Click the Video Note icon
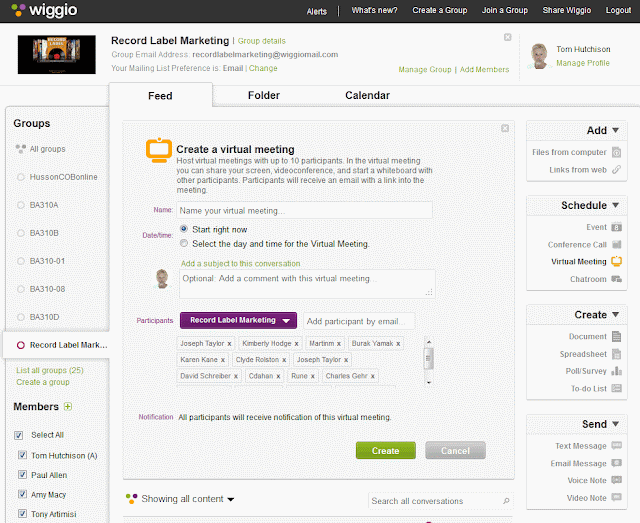Image resolution: width=640 pixels, height=523 pixels. 616,497
